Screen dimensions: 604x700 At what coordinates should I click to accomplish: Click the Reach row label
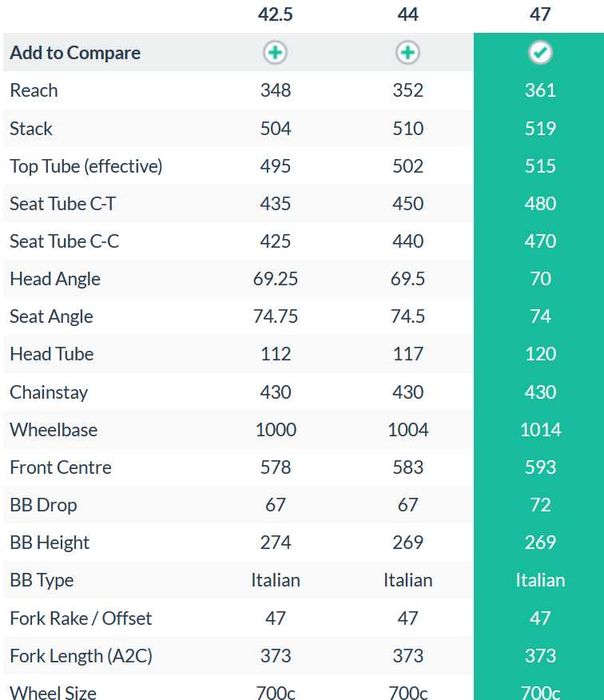coord(34,90)
